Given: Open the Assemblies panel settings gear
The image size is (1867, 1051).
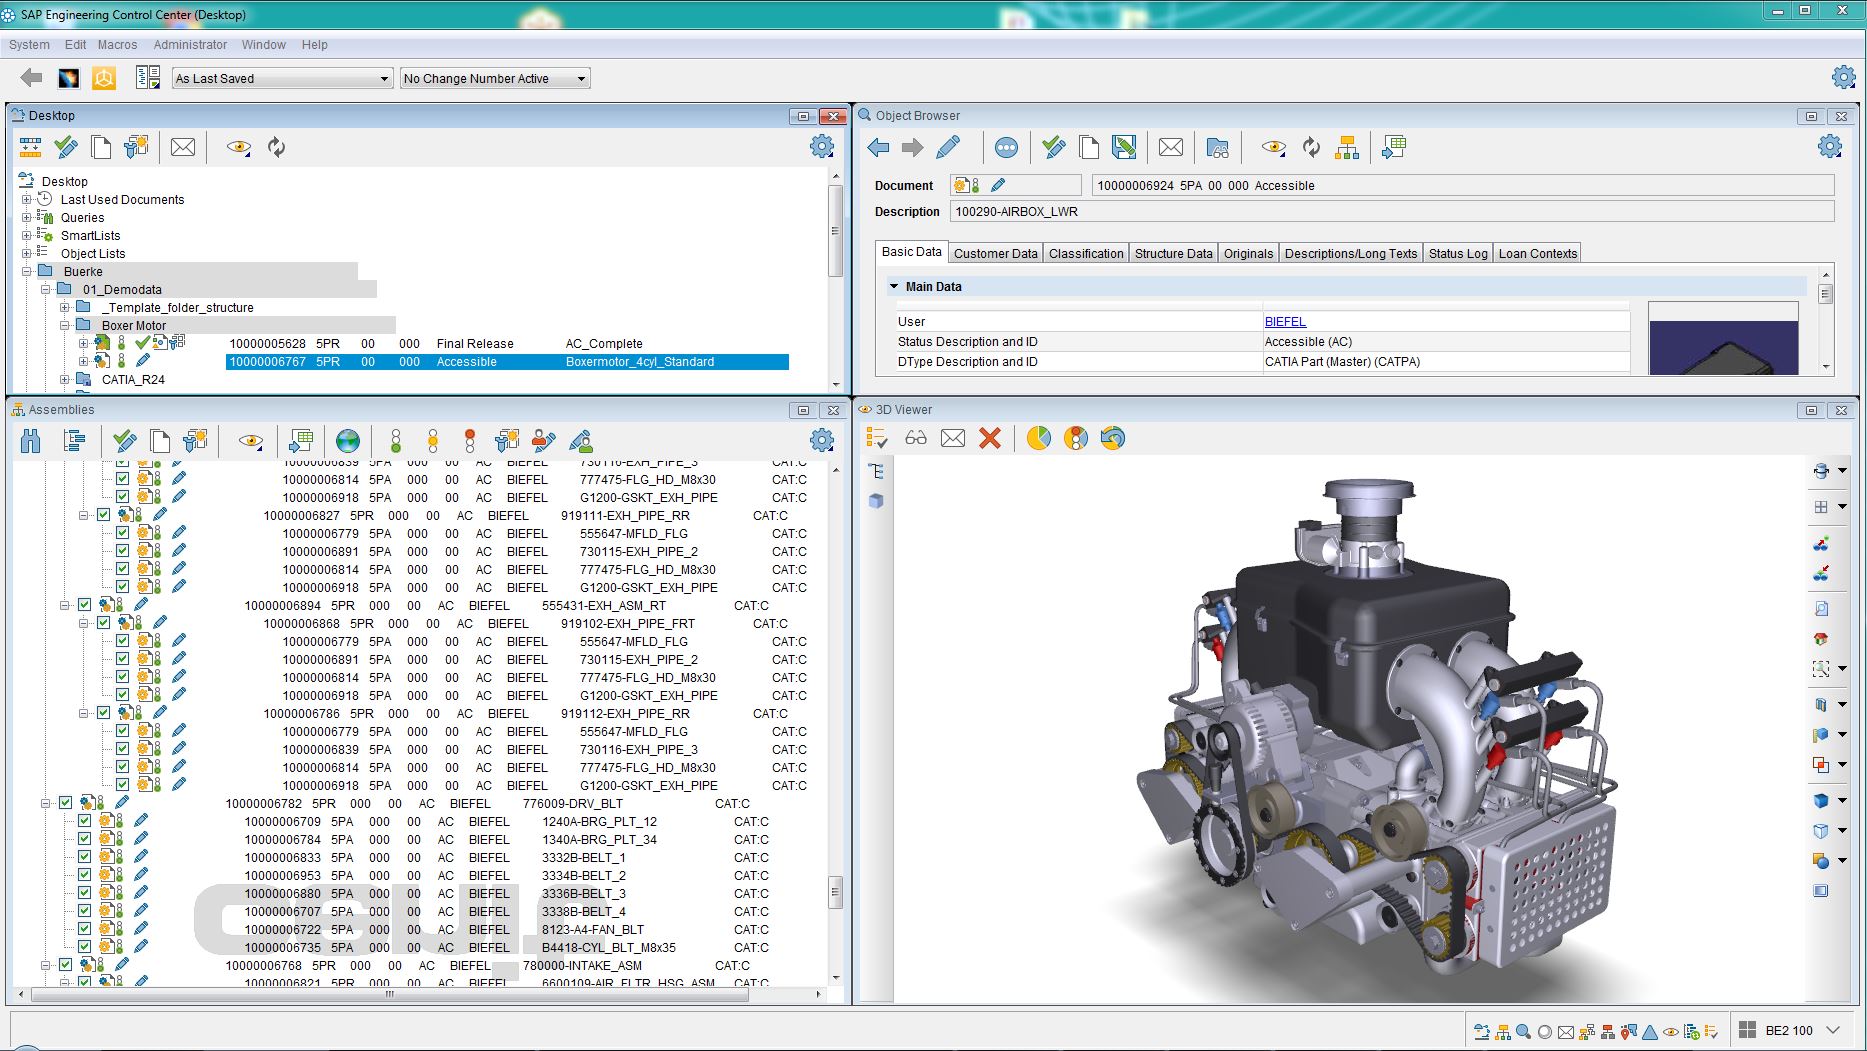Looking at the screenshot, I should pyautogui.click(x=822, y=440).
